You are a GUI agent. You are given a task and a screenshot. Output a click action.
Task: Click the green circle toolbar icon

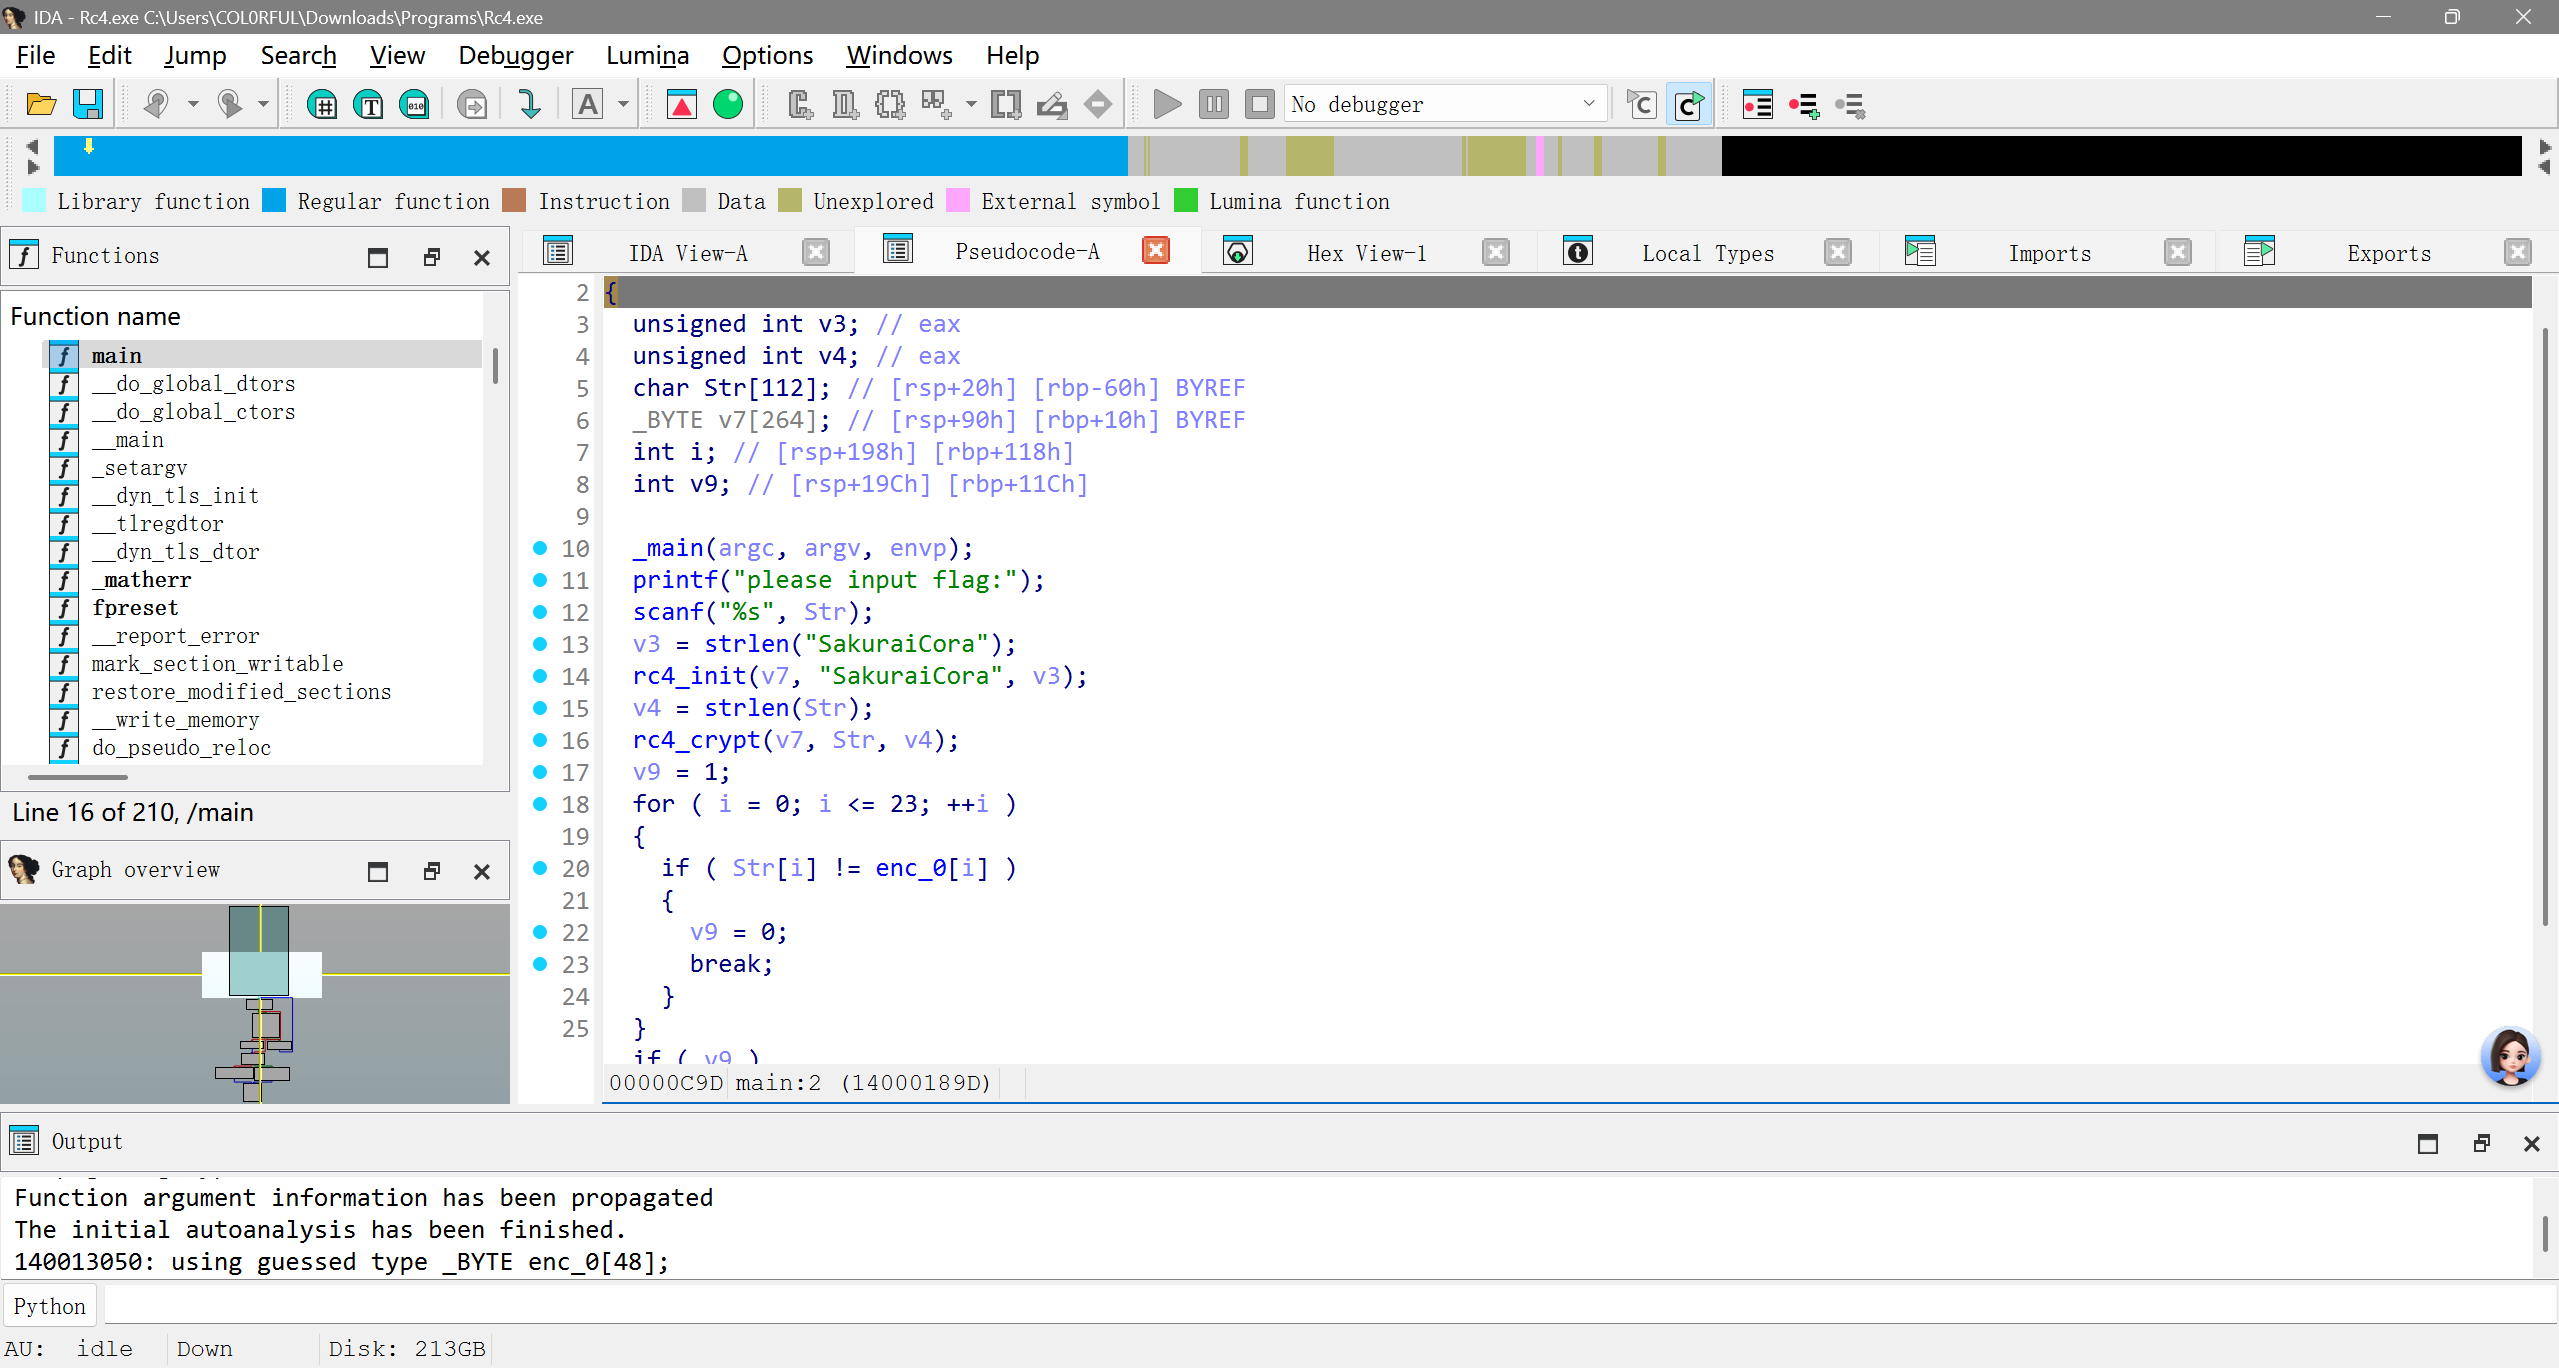coord(728,104)
